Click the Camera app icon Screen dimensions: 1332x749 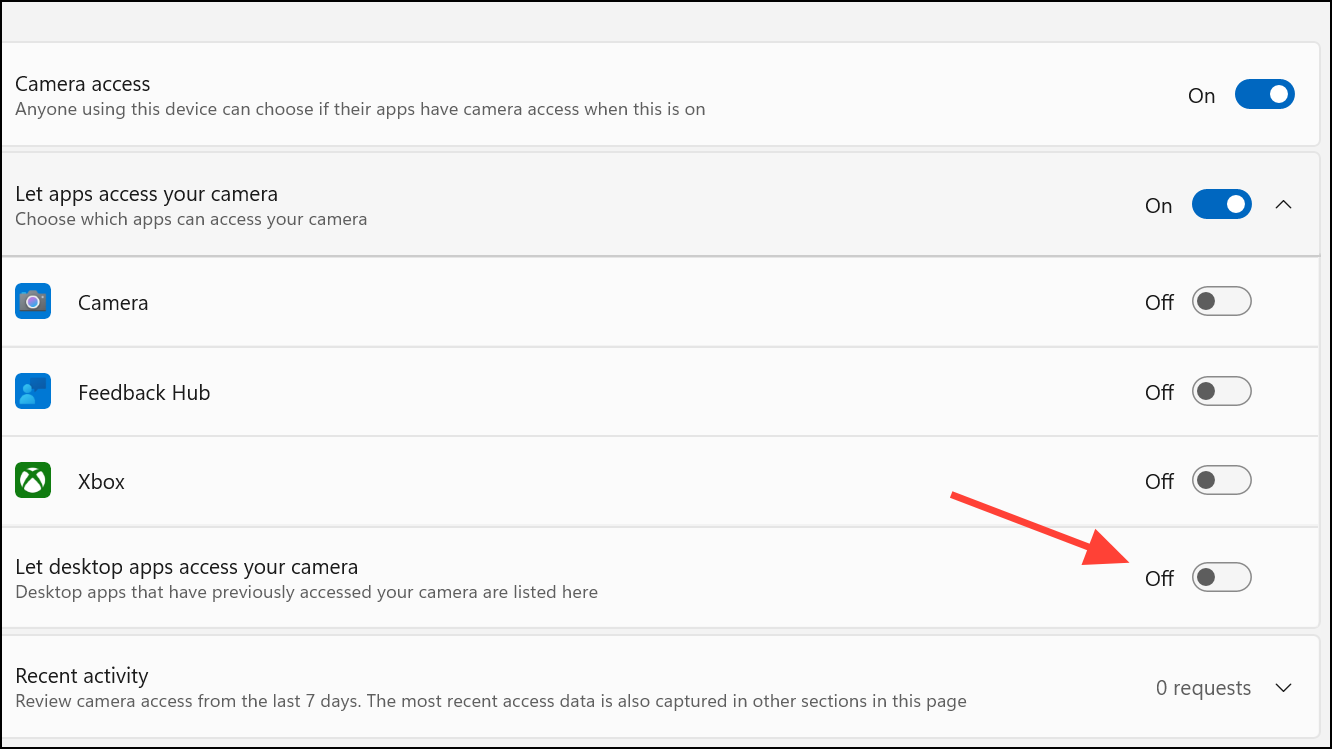coord(33,301)
